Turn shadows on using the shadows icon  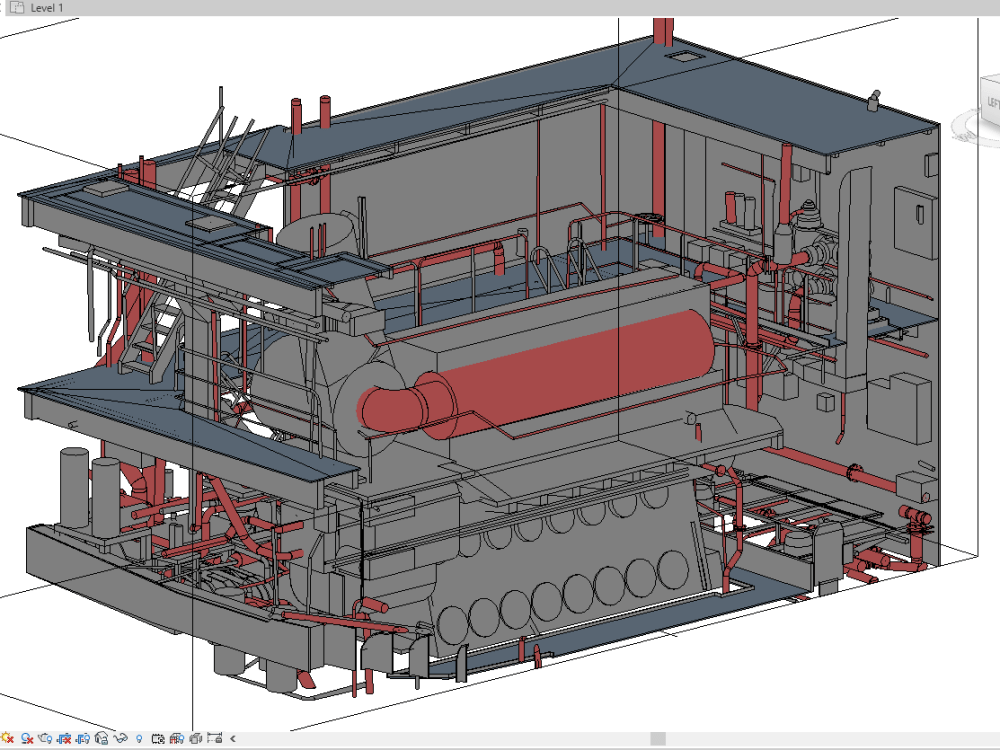[x=26, y=740]
